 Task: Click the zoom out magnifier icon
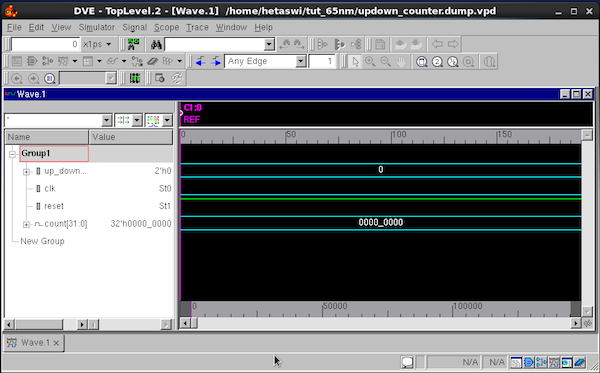tap(385, 61)
